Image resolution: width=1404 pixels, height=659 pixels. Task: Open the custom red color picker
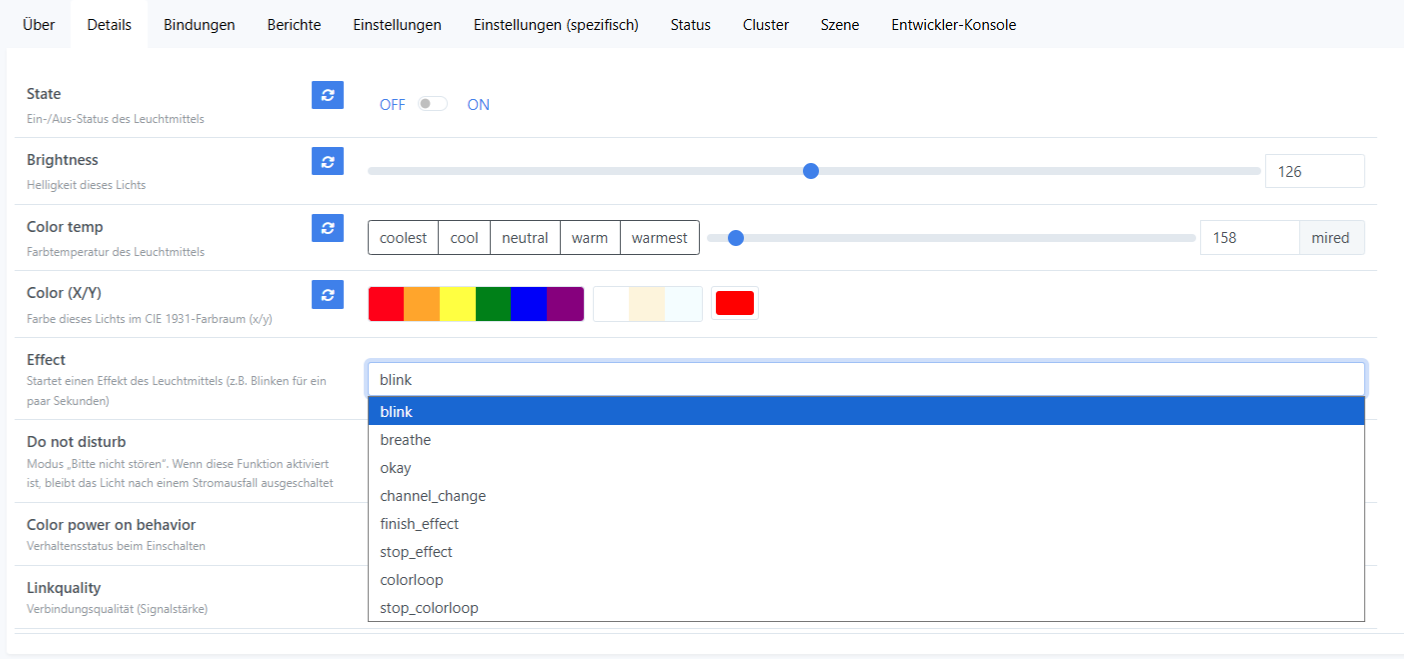click(734, 304)
